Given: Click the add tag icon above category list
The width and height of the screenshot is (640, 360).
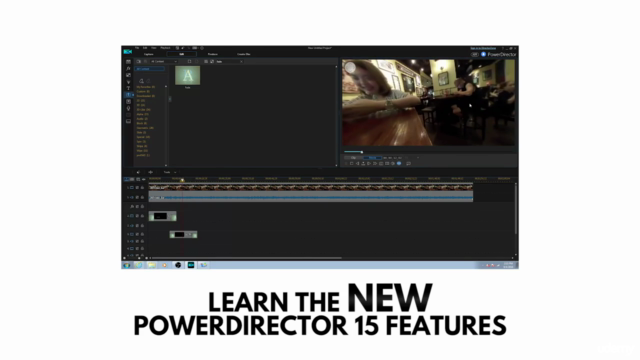Looking at the screenshot, I should [x=141, y=81].
